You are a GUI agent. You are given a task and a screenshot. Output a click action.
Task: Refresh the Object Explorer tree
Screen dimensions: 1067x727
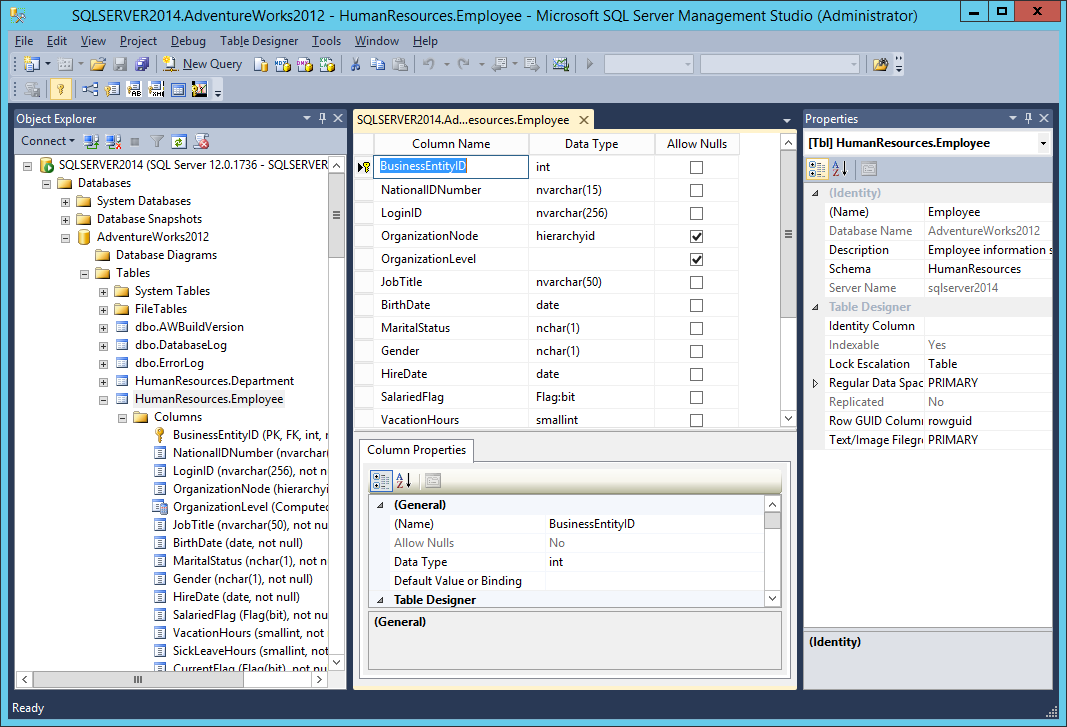tap(178, 140)
